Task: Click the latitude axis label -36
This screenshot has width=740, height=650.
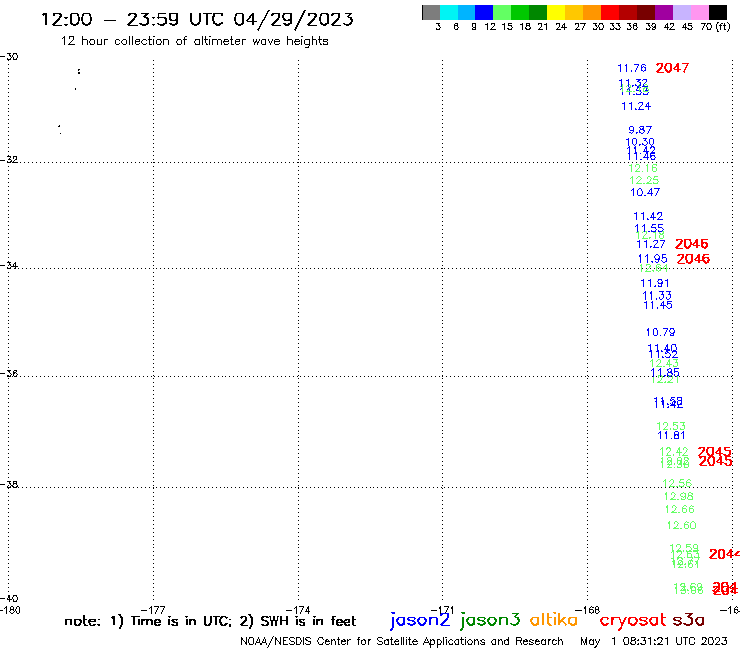Action: [9, 373]
